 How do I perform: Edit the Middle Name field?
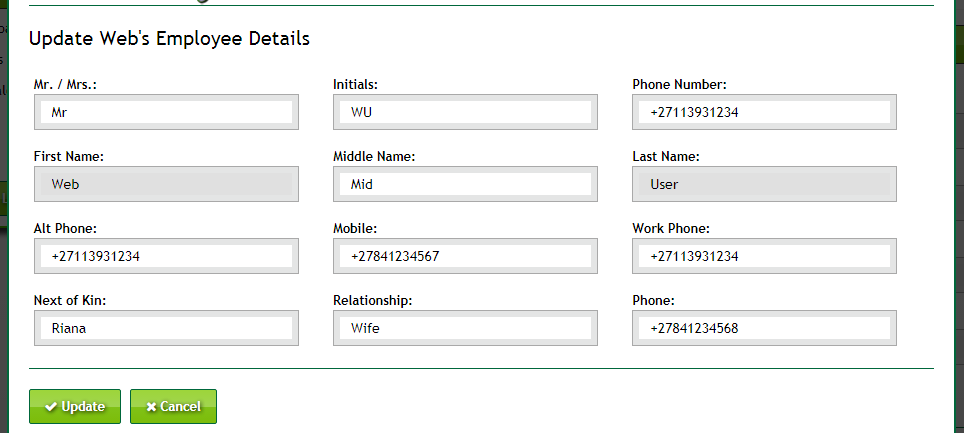(465, 184)
